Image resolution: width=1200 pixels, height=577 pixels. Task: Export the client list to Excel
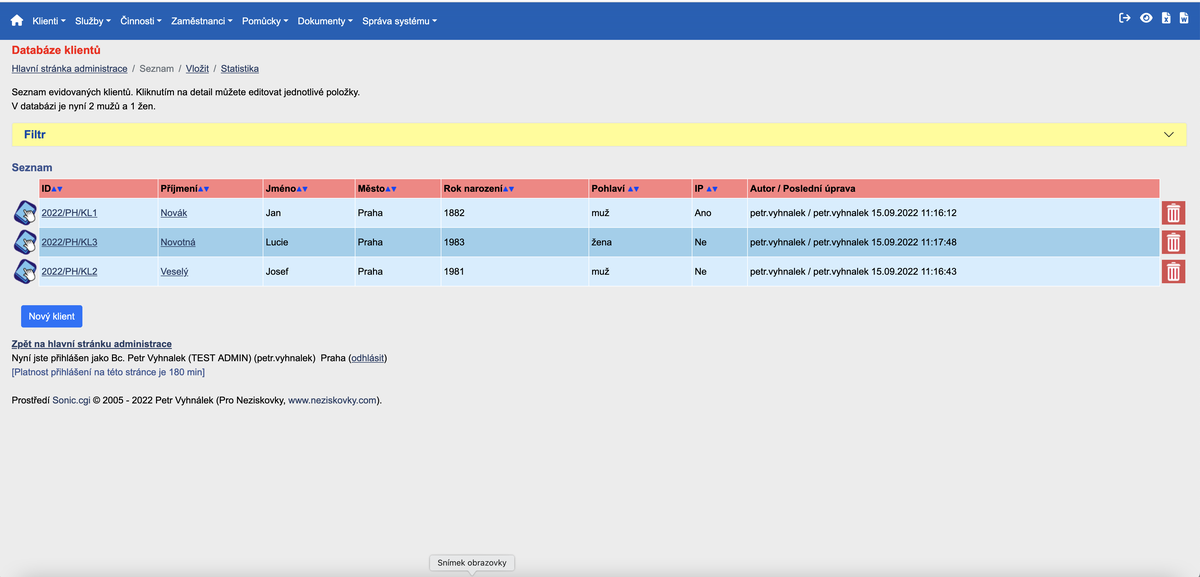click(1166, 18)
